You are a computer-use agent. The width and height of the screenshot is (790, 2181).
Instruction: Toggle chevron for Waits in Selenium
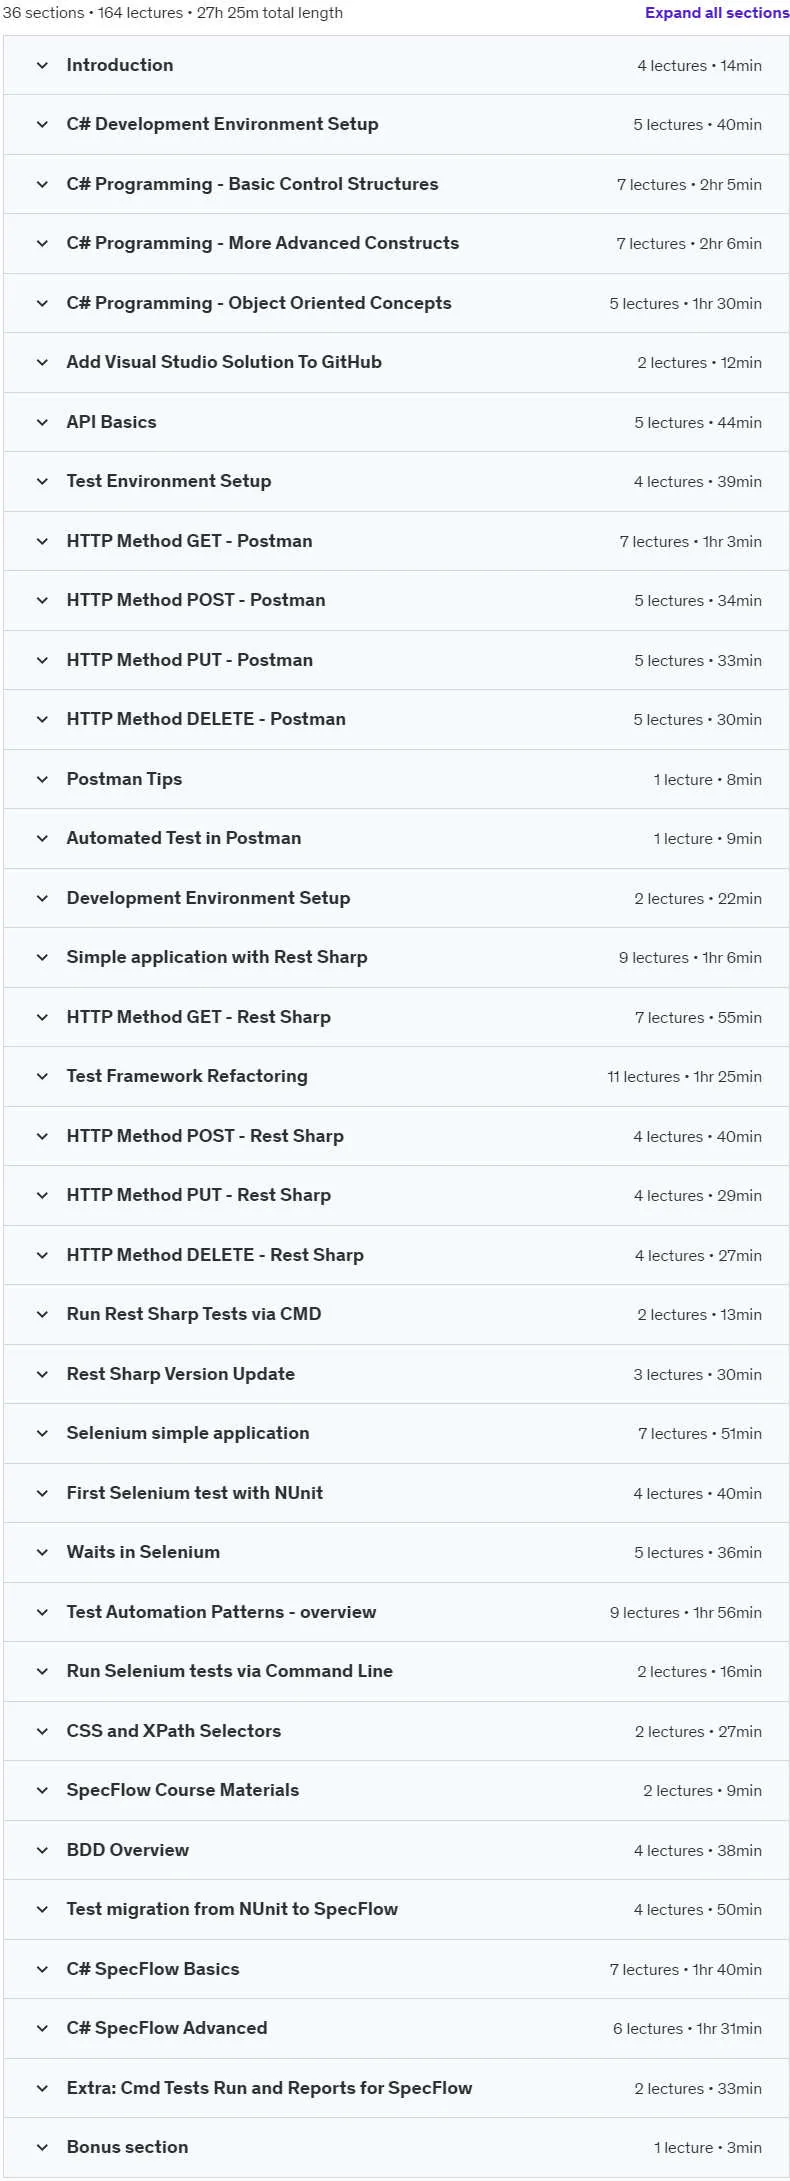point(42,1553)
